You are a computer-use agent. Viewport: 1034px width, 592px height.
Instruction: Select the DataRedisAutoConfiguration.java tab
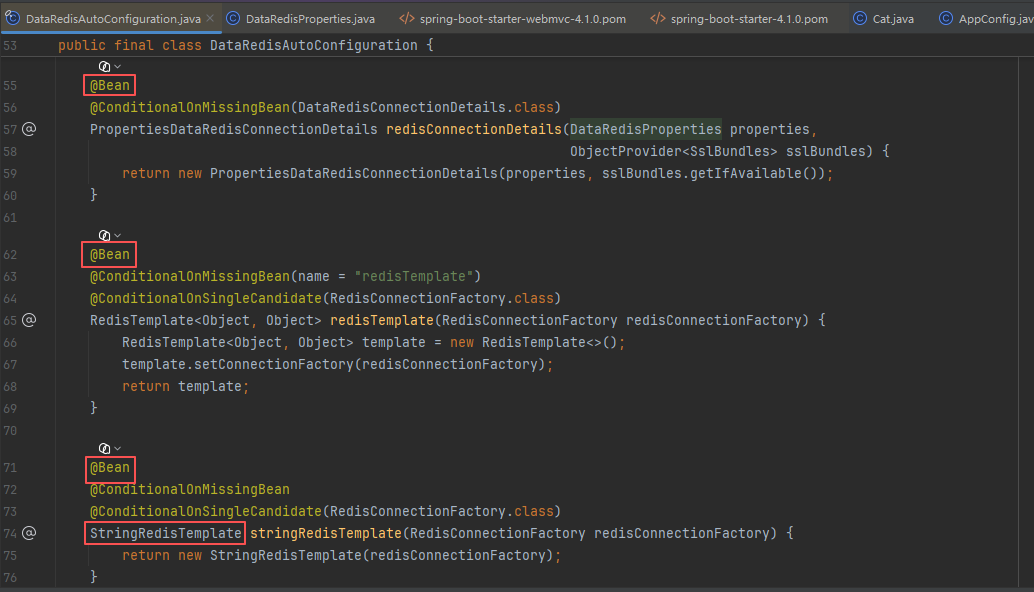point(113,18)
